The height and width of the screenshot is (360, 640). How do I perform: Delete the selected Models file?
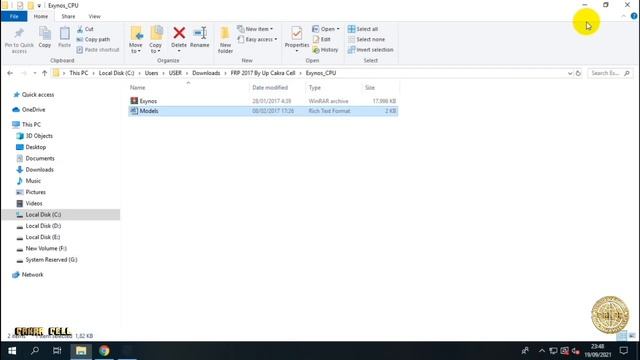tap(179, 39)
